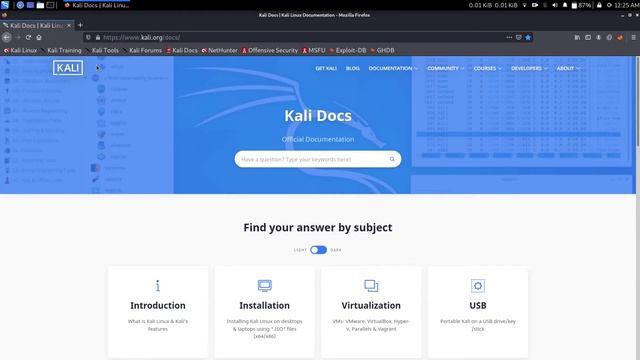Open the NetHunter bookmark
Viewport: 640px width, 360px height.
pos(220,50)
